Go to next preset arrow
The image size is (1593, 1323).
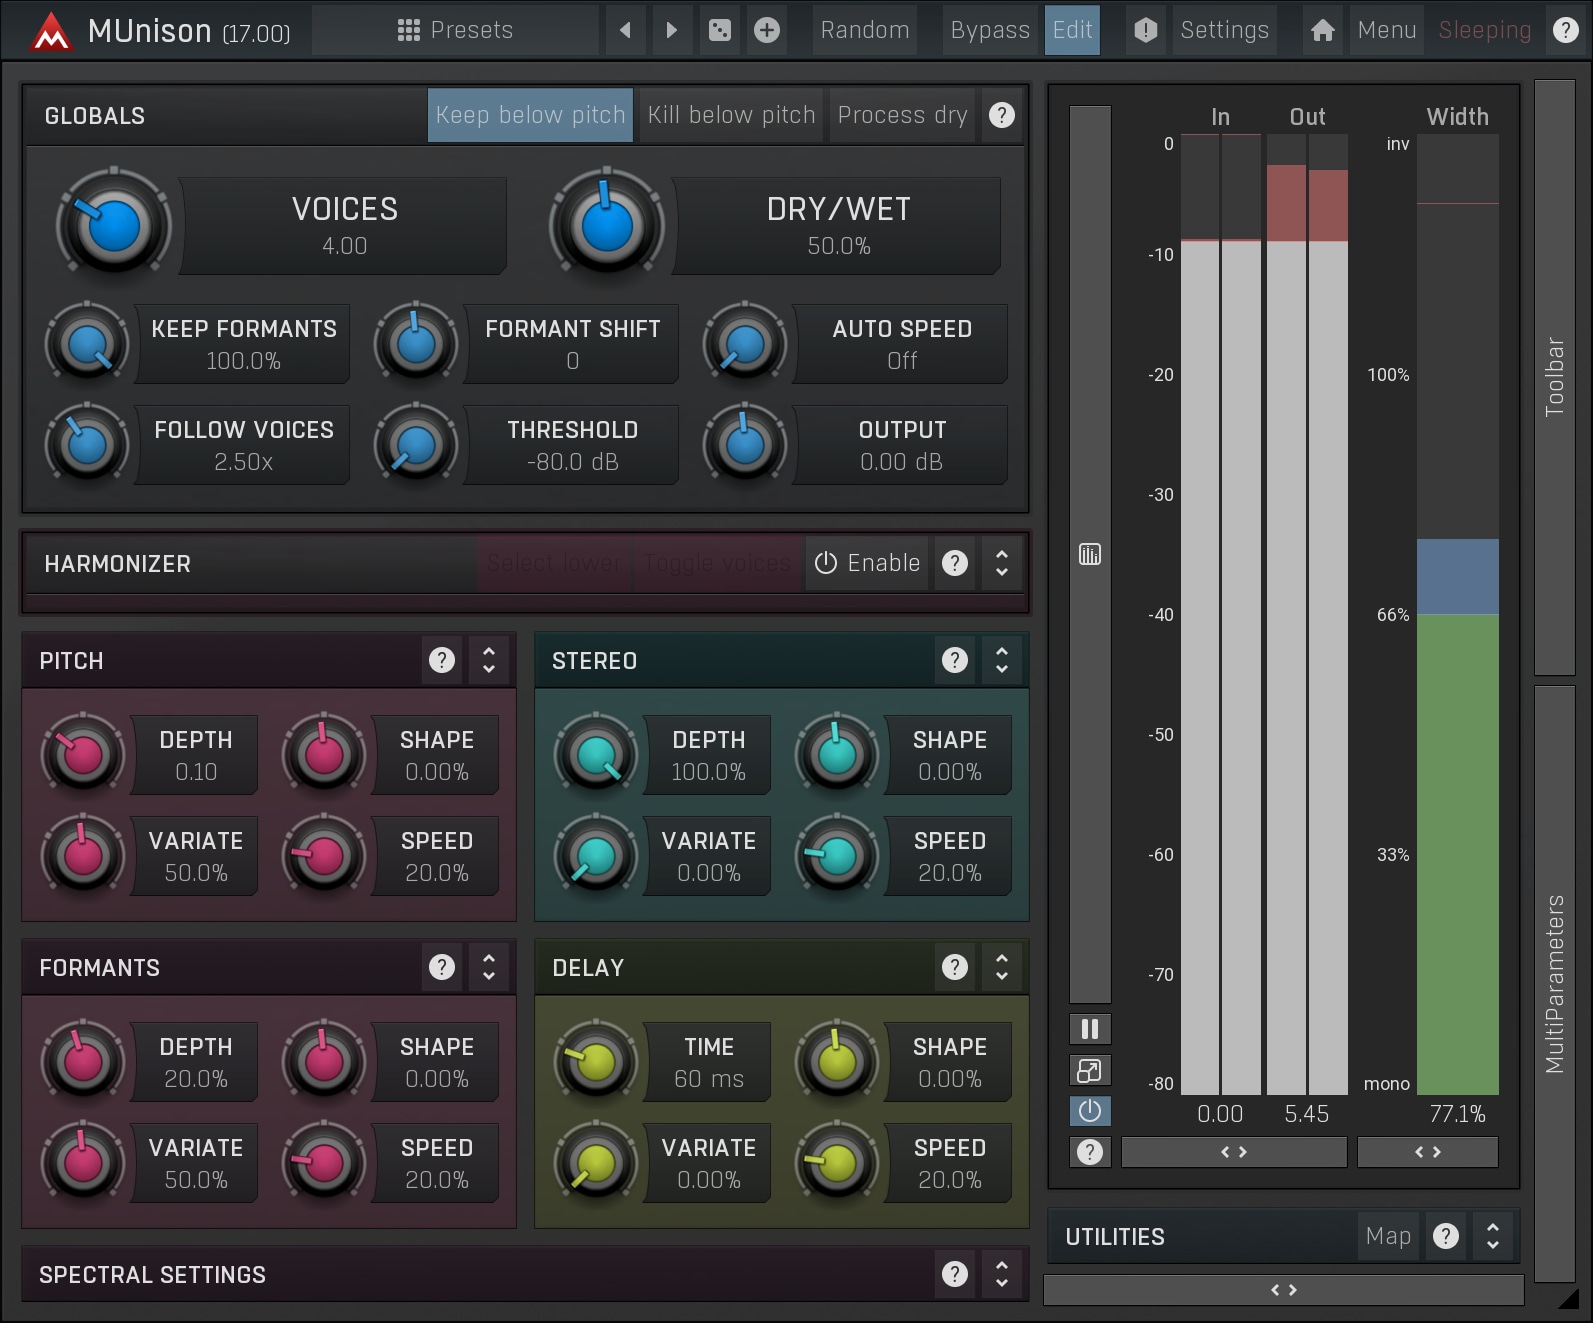pyautogui.click(x=671, y=30)
